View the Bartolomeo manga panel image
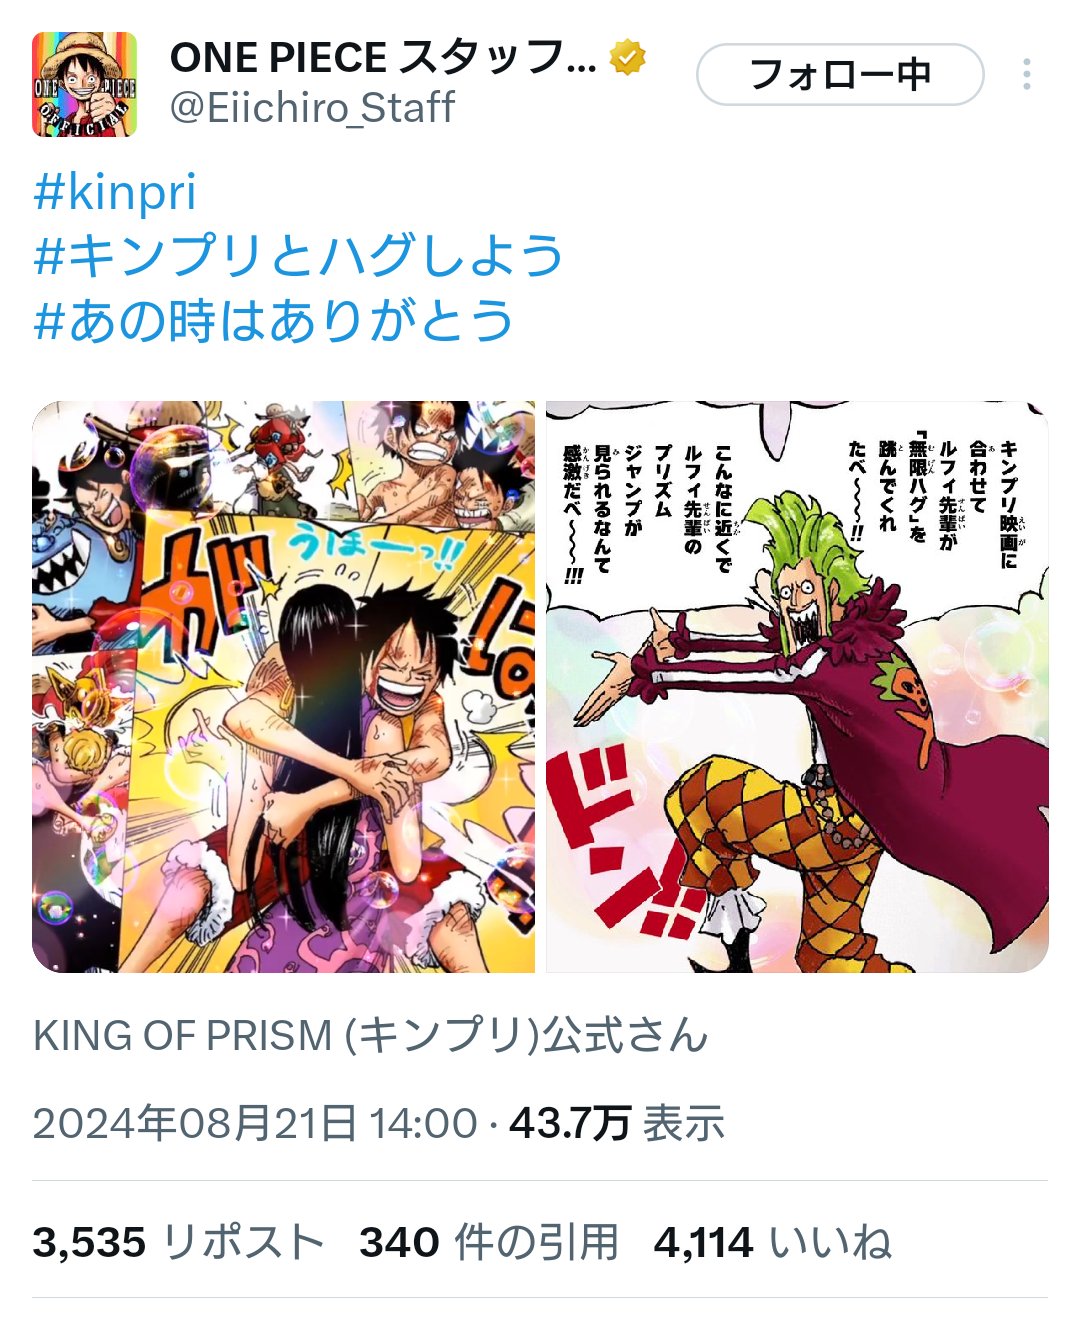This screenshot has height=1327, width=1080. click(x=797, y=687)
